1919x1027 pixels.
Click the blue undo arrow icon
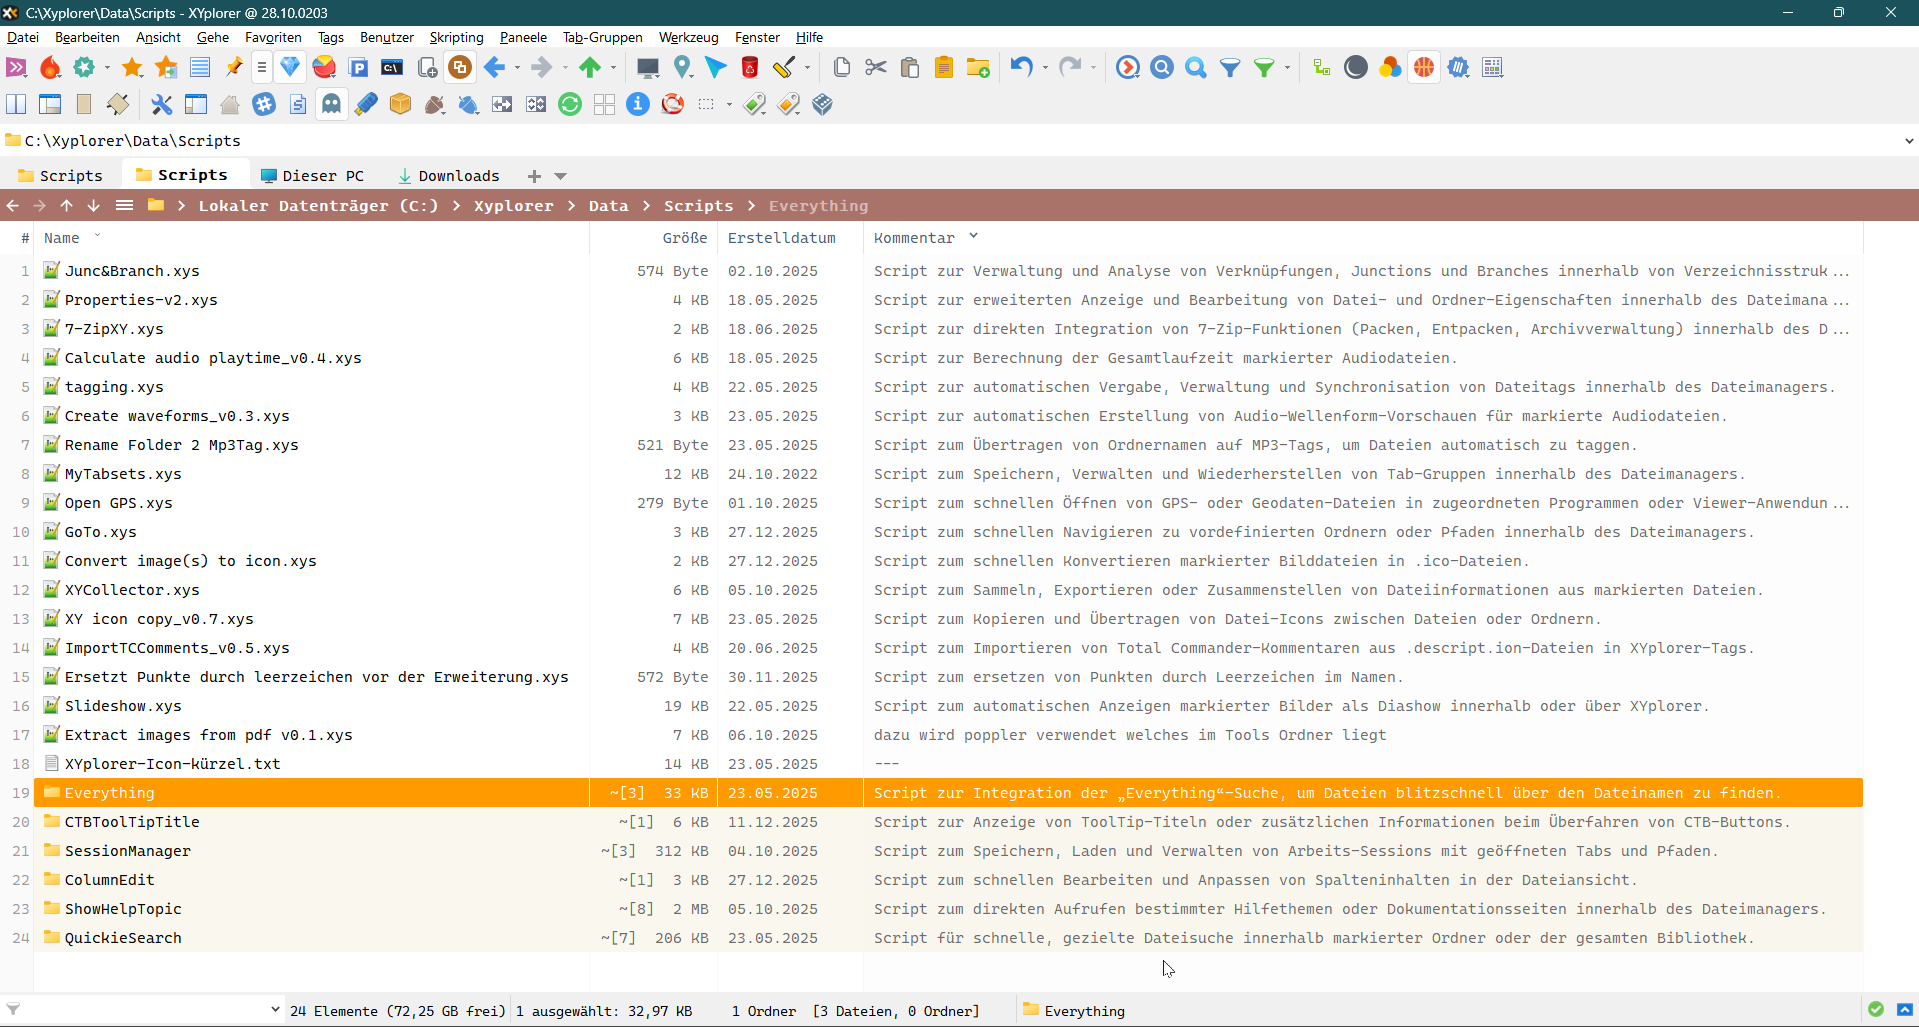point(1021,68)
